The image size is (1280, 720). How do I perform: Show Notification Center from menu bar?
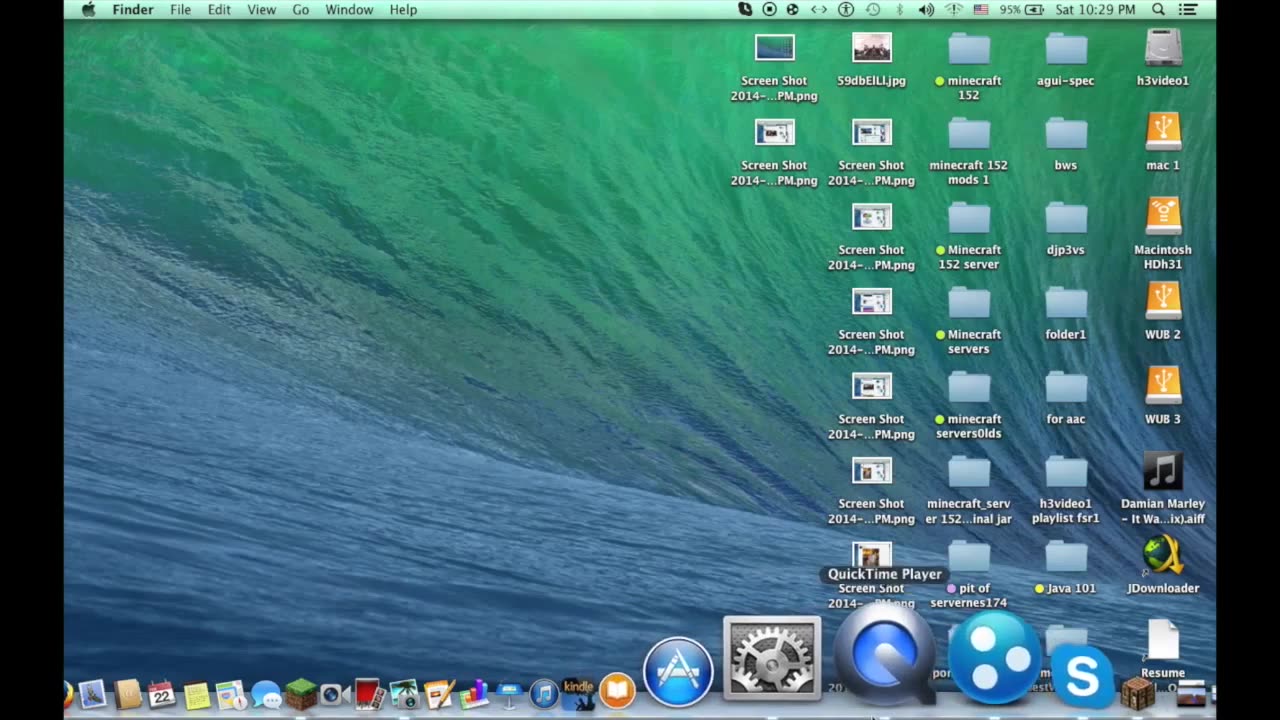[x=1188, y=10]
